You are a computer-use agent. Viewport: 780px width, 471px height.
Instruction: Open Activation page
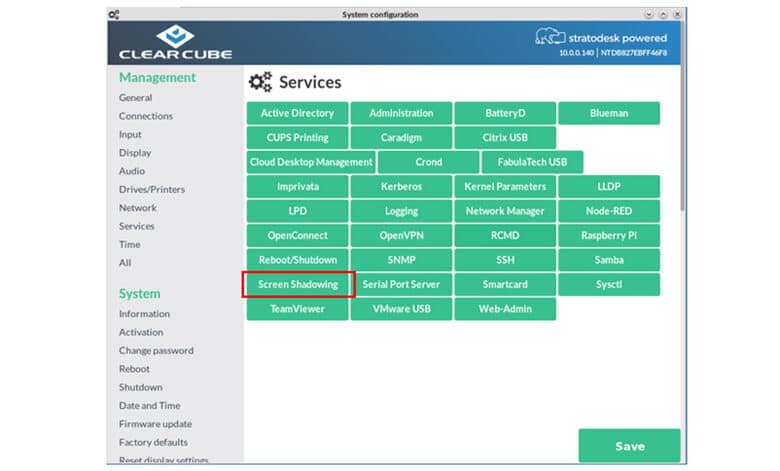pyautogui.click(x=141, y=332)
